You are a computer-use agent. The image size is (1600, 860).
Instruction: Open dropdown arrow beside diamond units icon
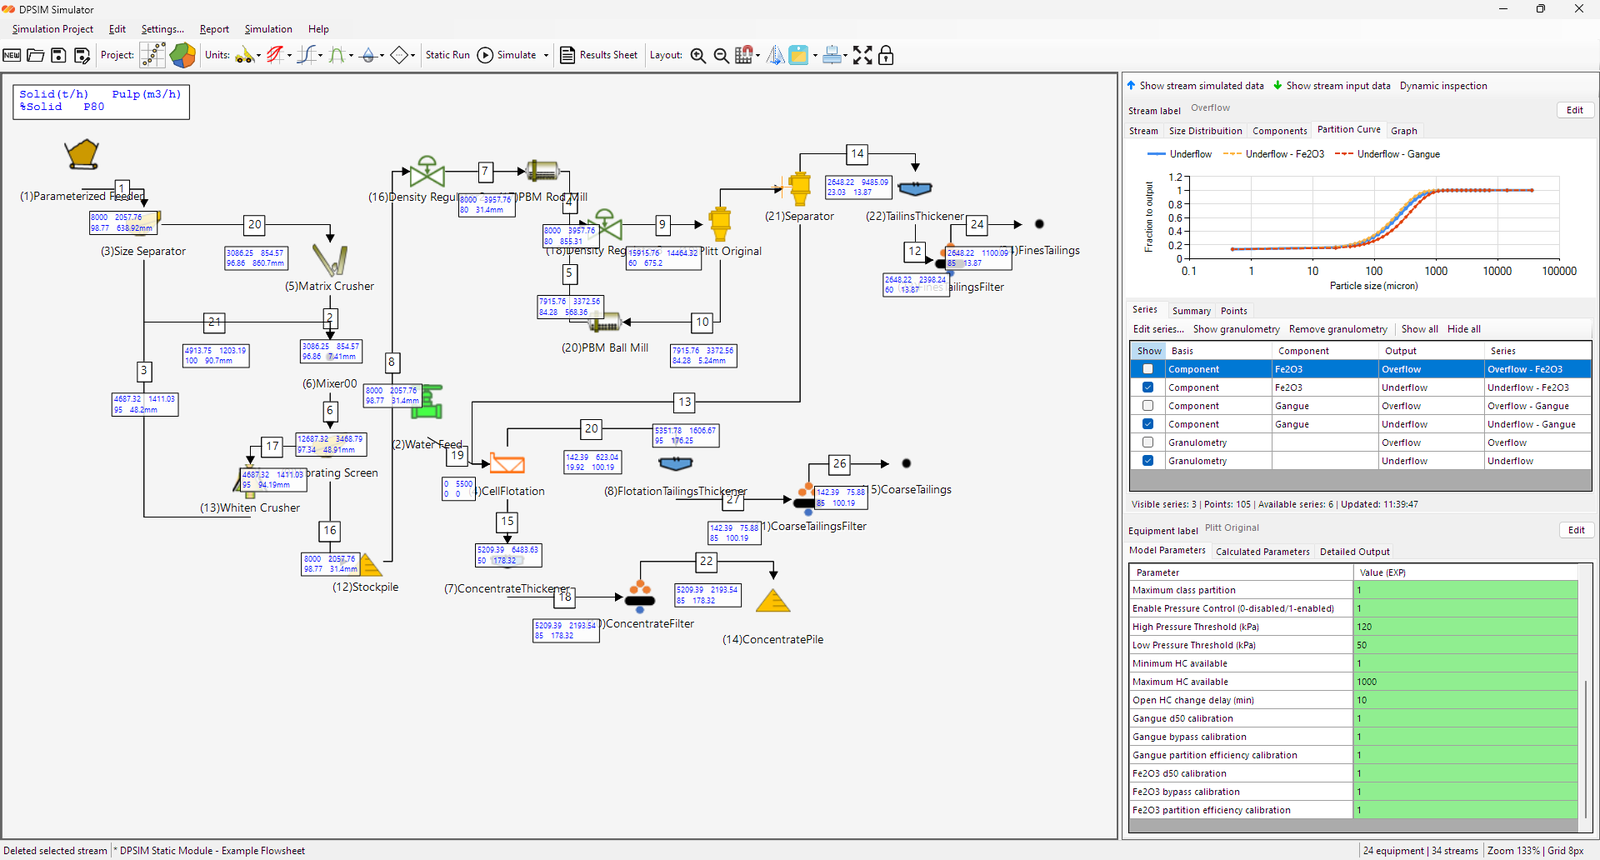[x=413, y=56]
